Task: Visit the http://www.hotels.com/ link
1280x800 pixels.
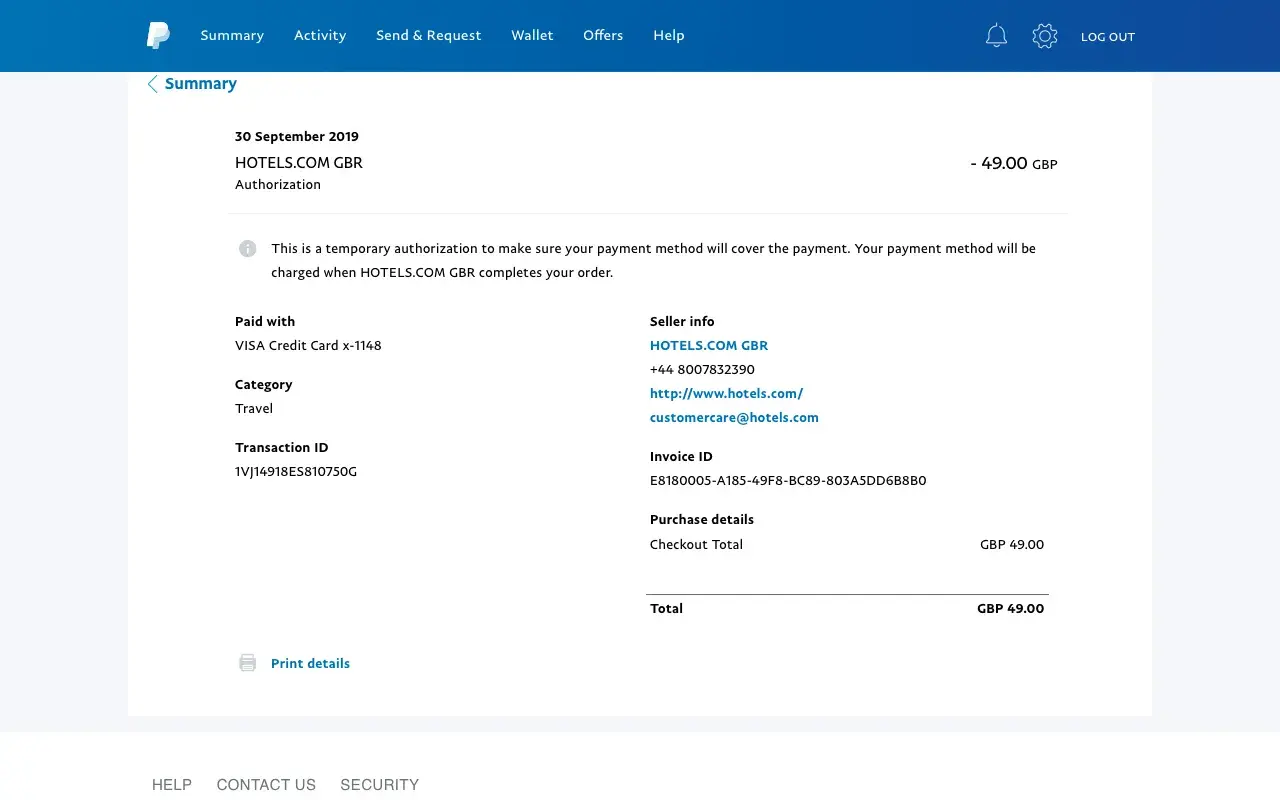Action: 726,394
